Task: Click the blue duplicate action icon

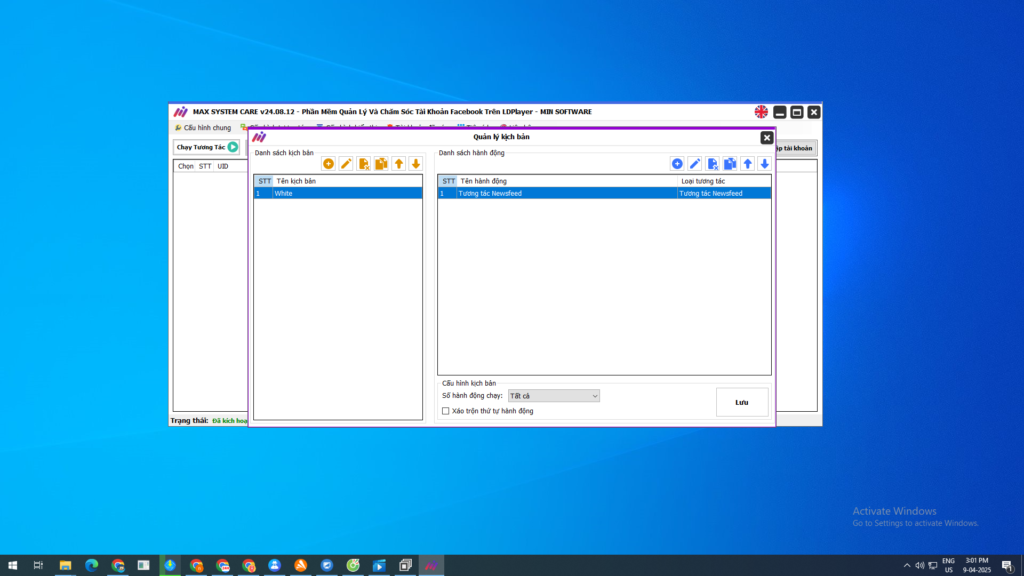Action: pos(730,163)
